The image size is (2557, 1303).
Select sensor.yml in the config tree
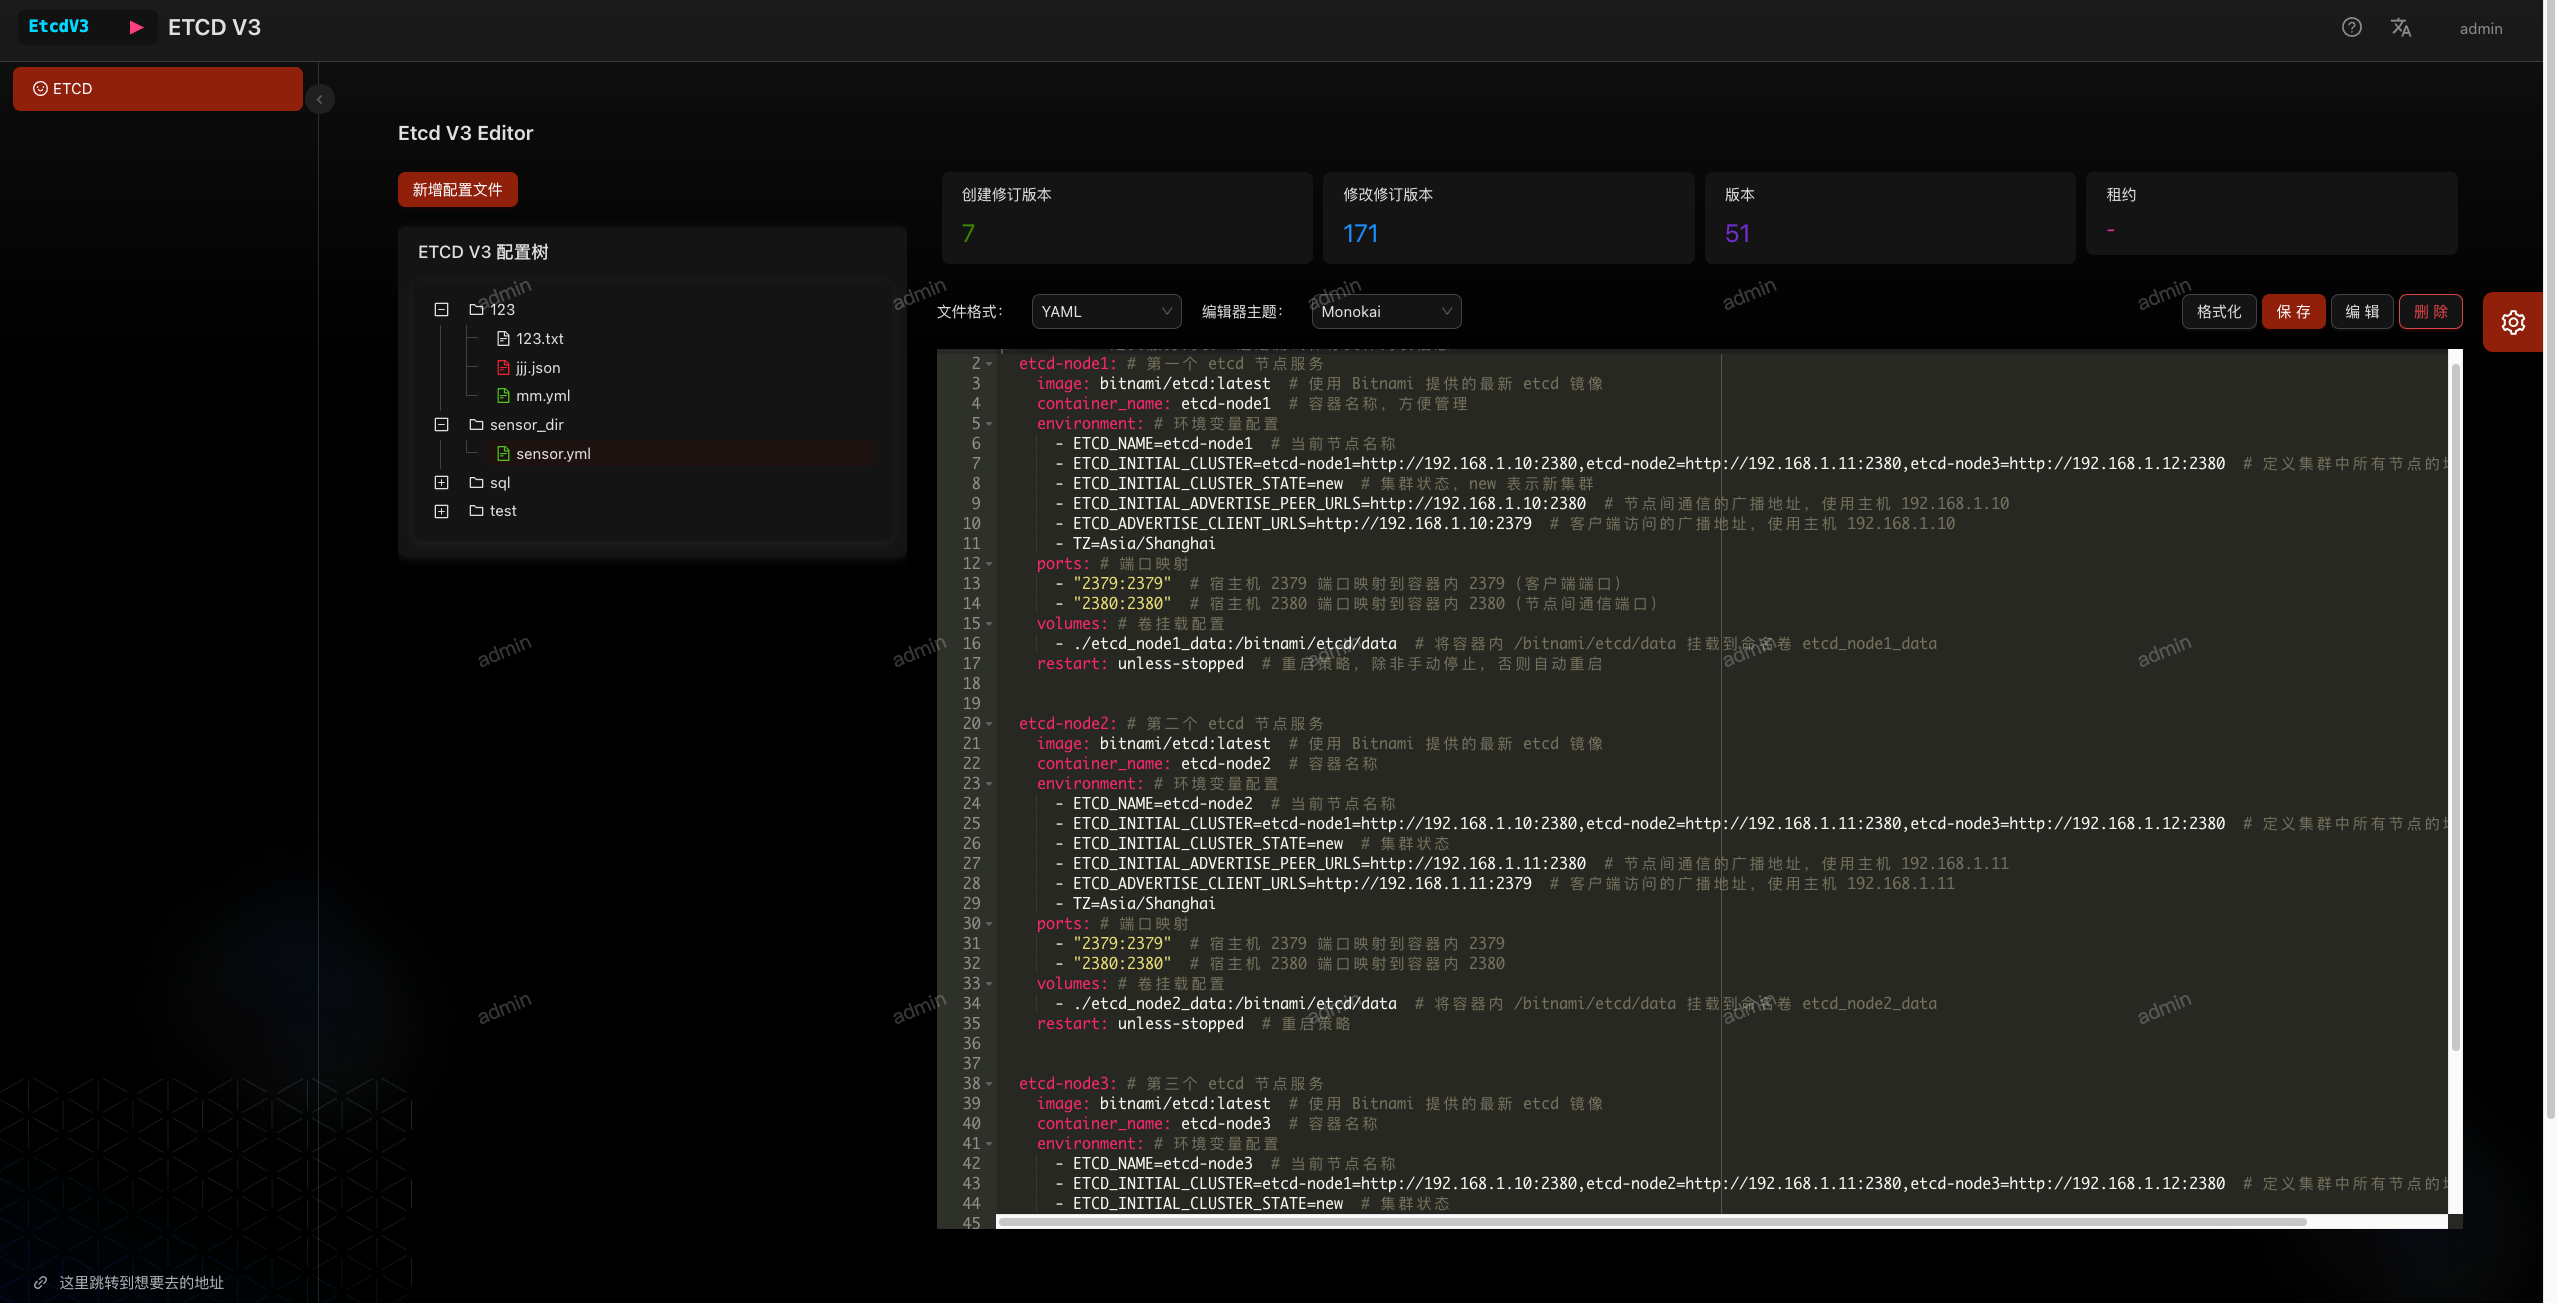(x=553, y=454)
